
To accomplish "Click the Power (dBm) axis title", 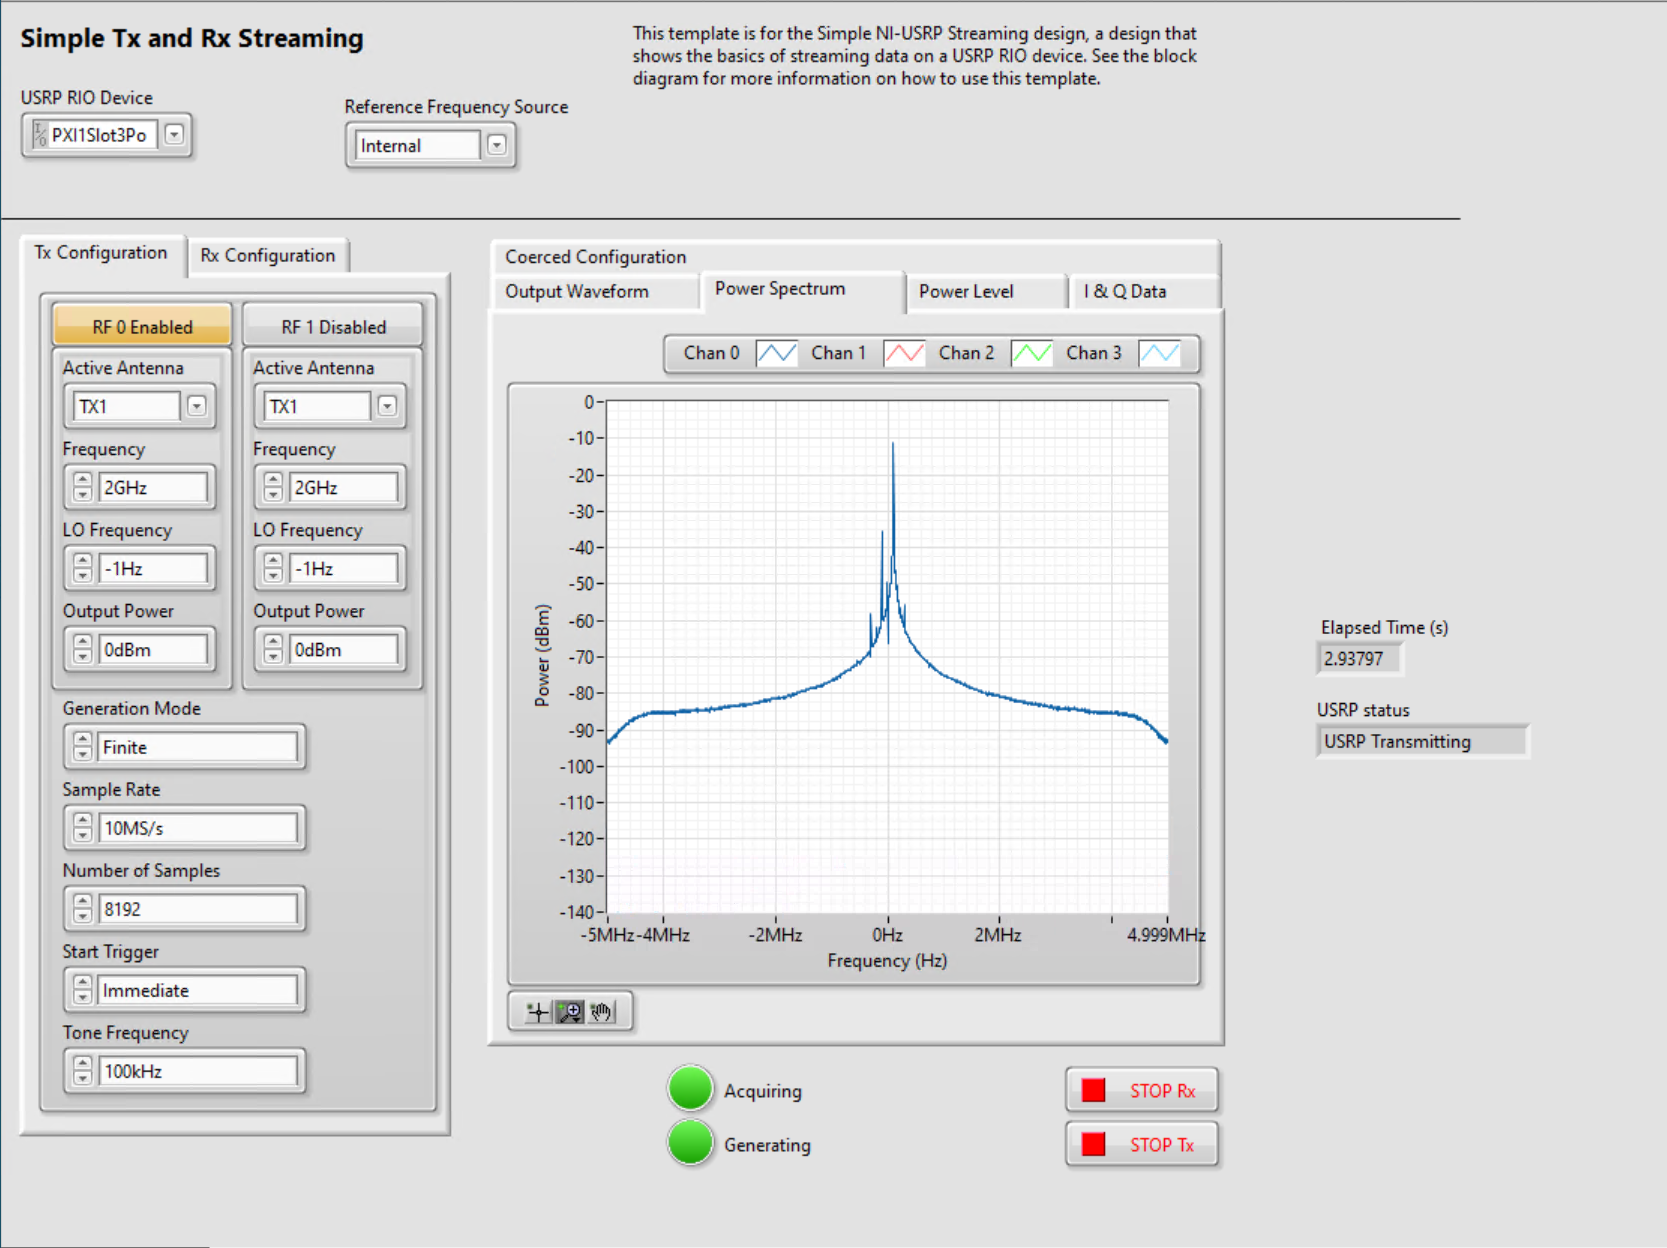I will [x=542, y=655].
